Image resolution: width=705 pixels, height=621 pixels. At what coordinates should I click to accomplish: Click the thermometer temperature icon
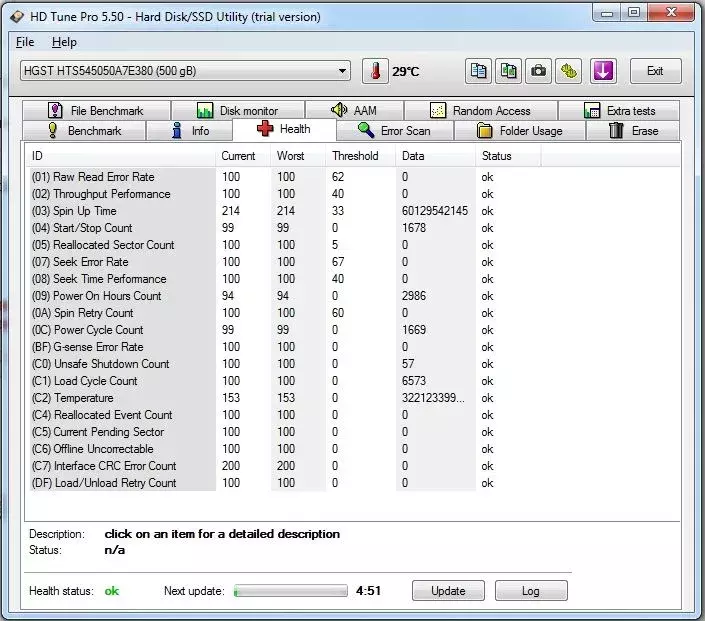click(x=375, y=71)
